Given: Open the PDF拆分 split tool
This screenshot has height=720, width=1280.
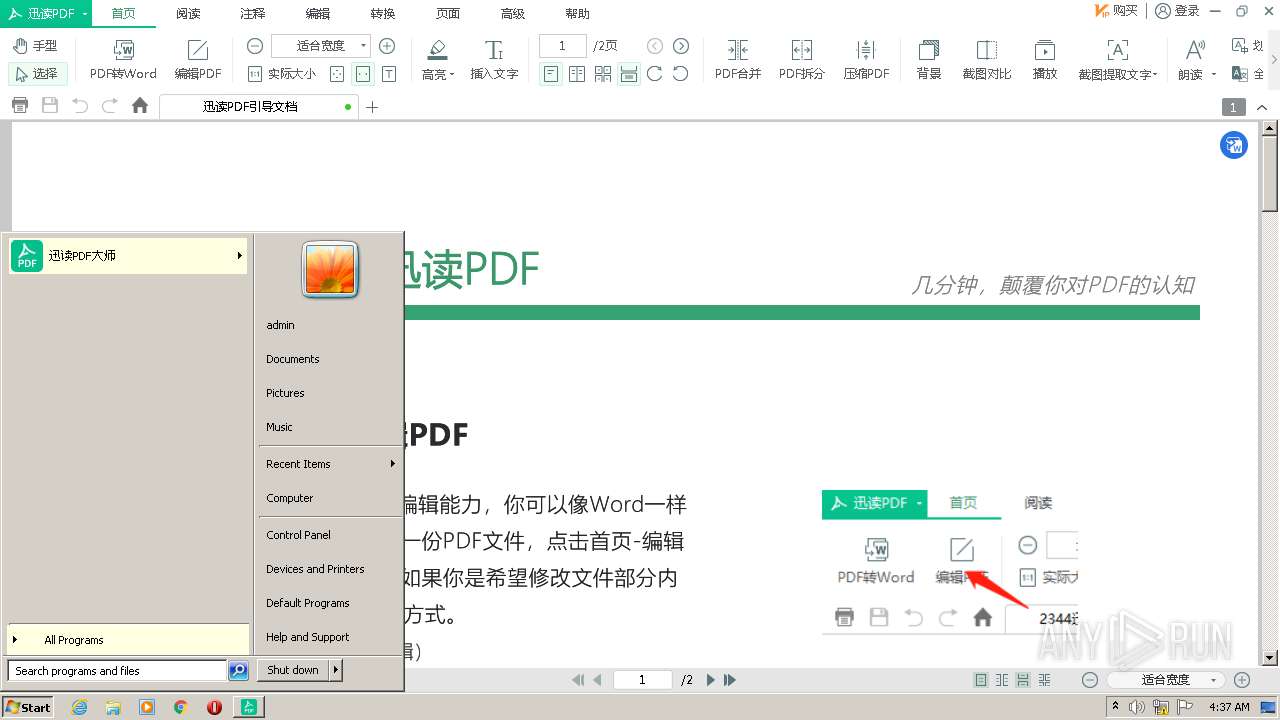Looking at the screenshot, I should tap(802, 60).
